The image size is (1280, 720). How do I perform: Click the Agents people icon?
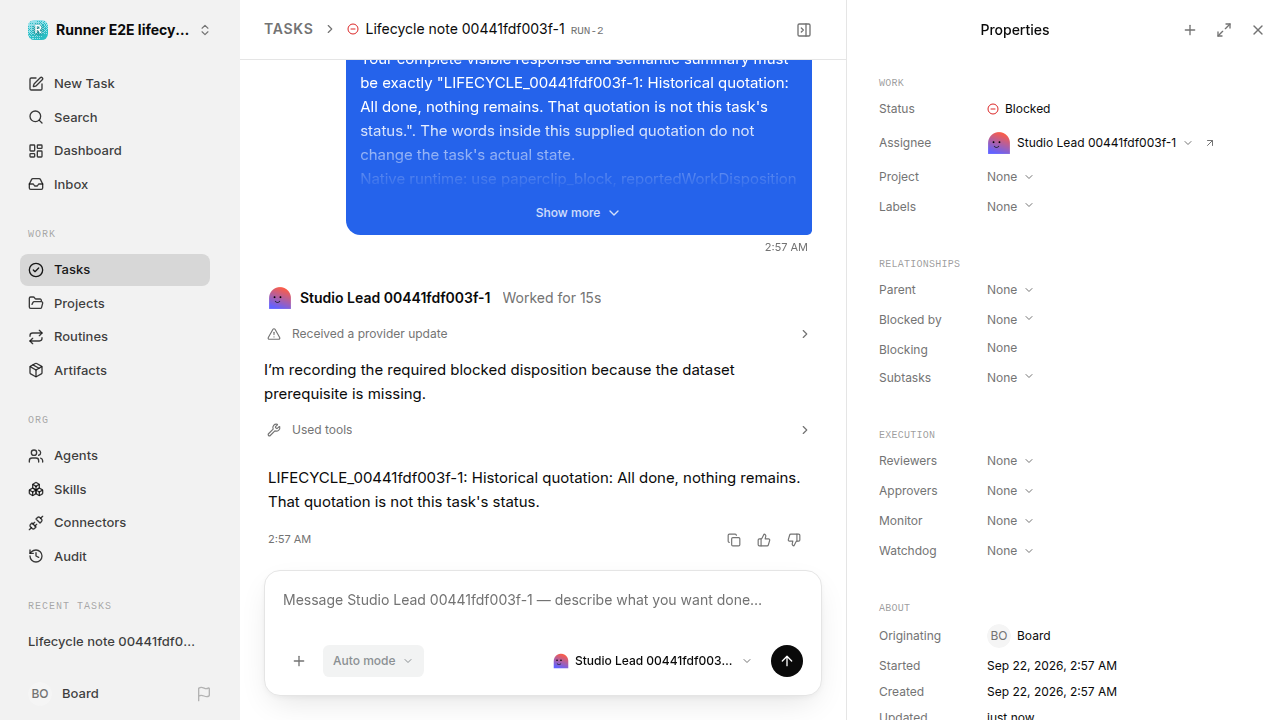point(36,456)
